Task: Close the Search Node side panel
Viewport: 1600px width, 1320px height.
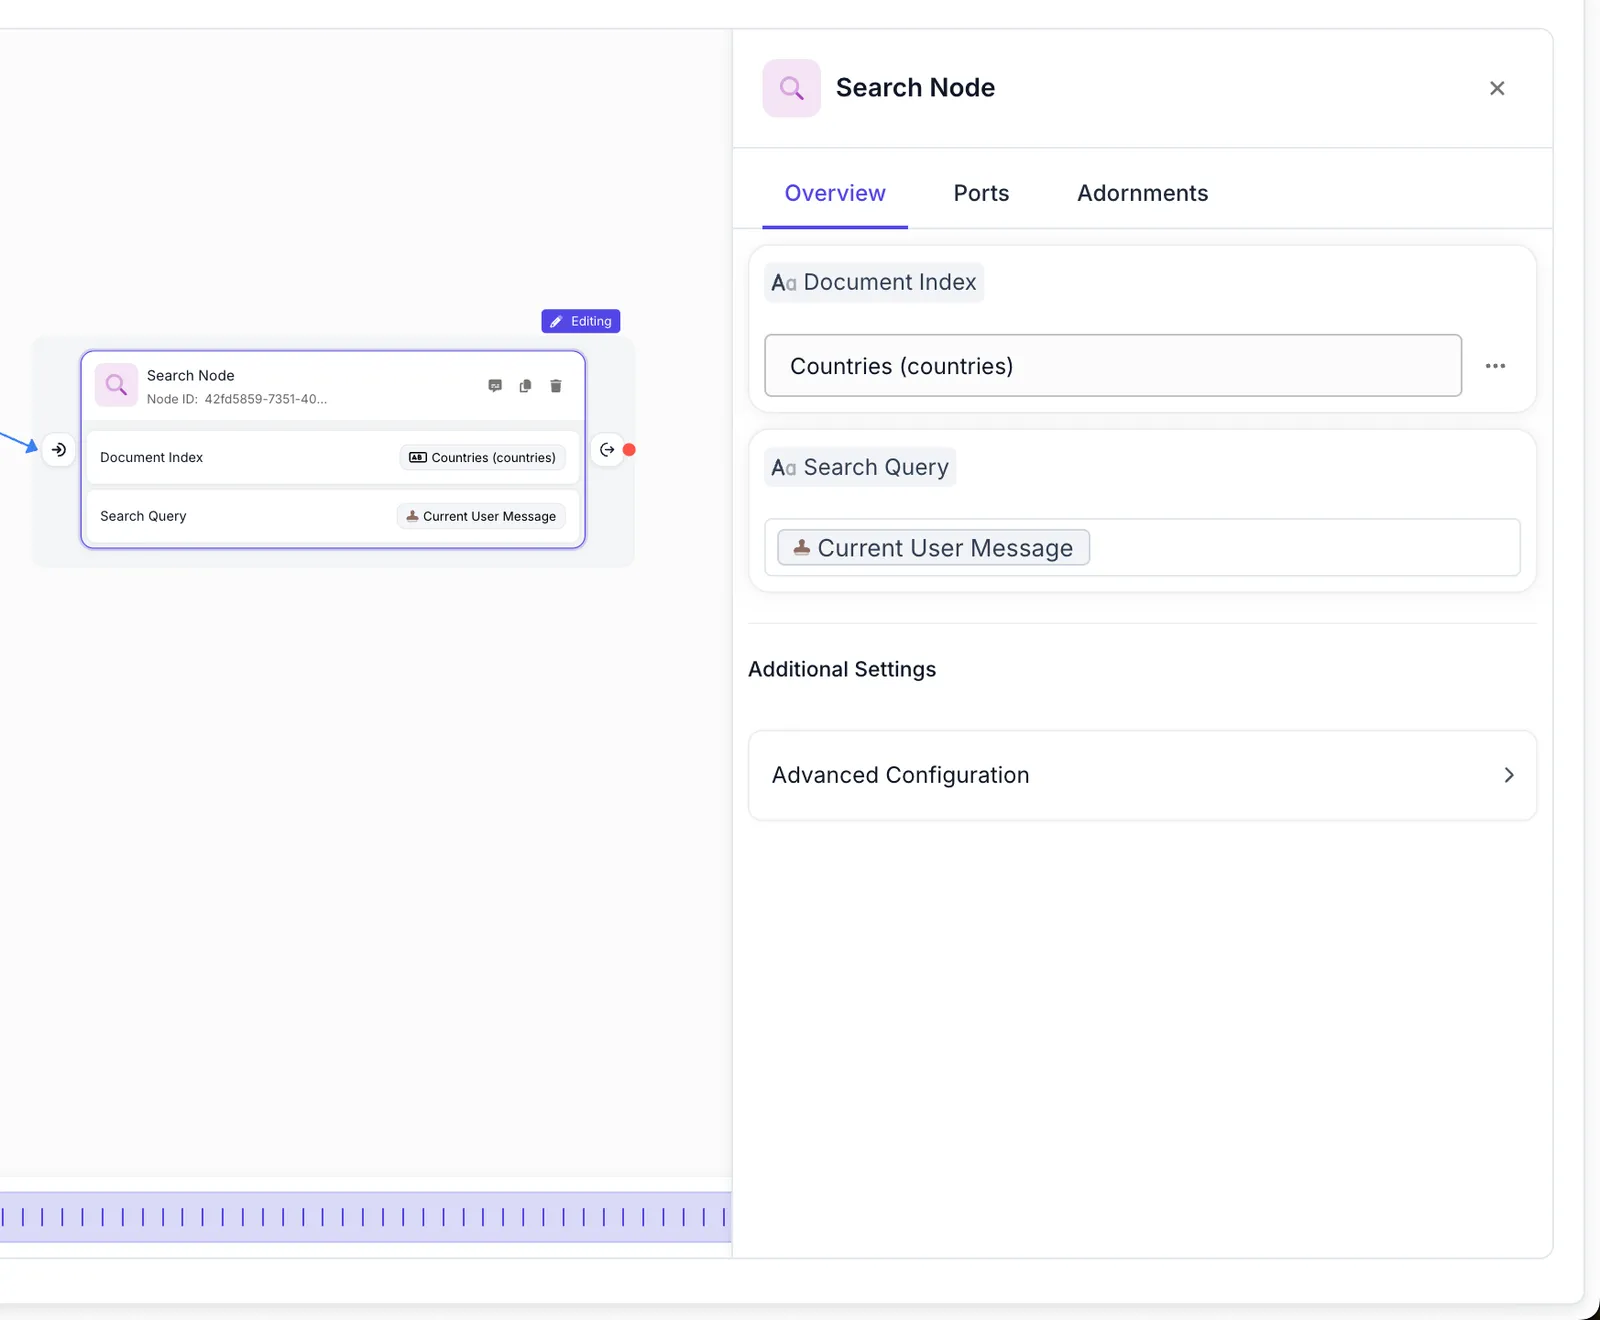Action: [1497, 88]
